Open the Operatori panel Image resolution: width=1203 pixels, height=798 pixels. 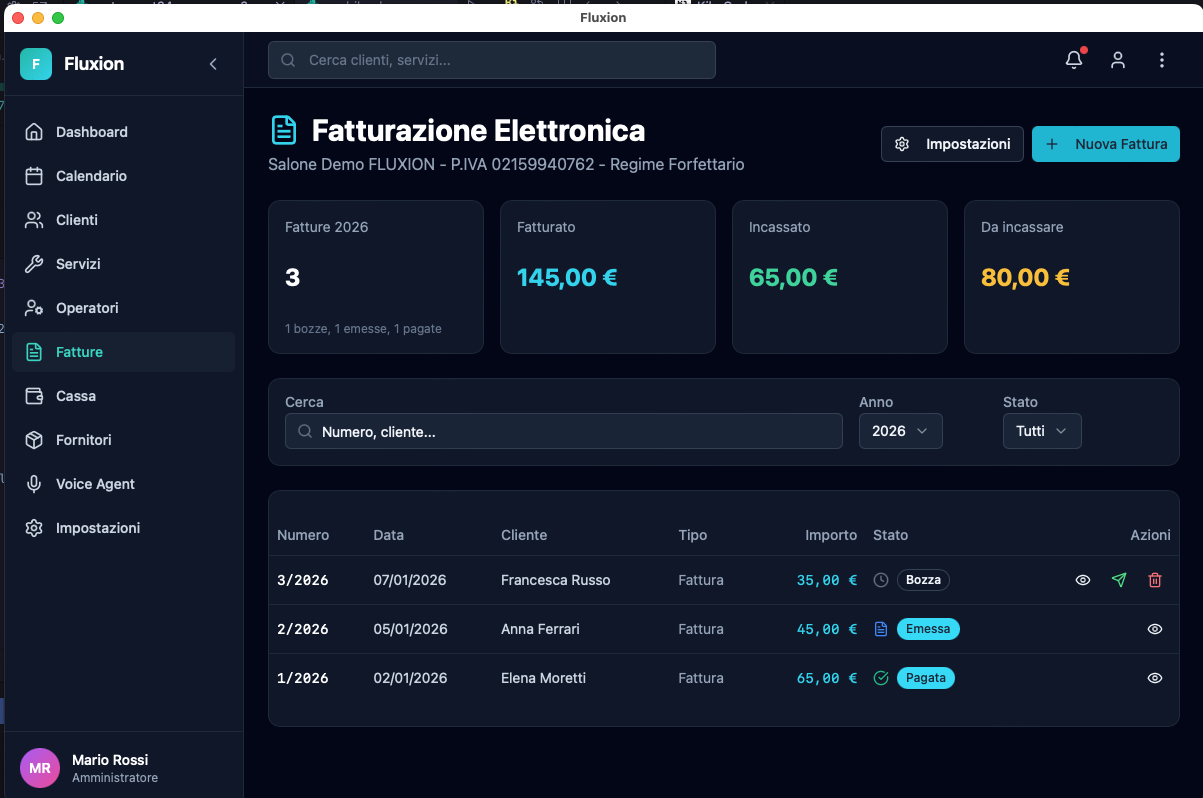pyautogui.click(x=89, y=308)
